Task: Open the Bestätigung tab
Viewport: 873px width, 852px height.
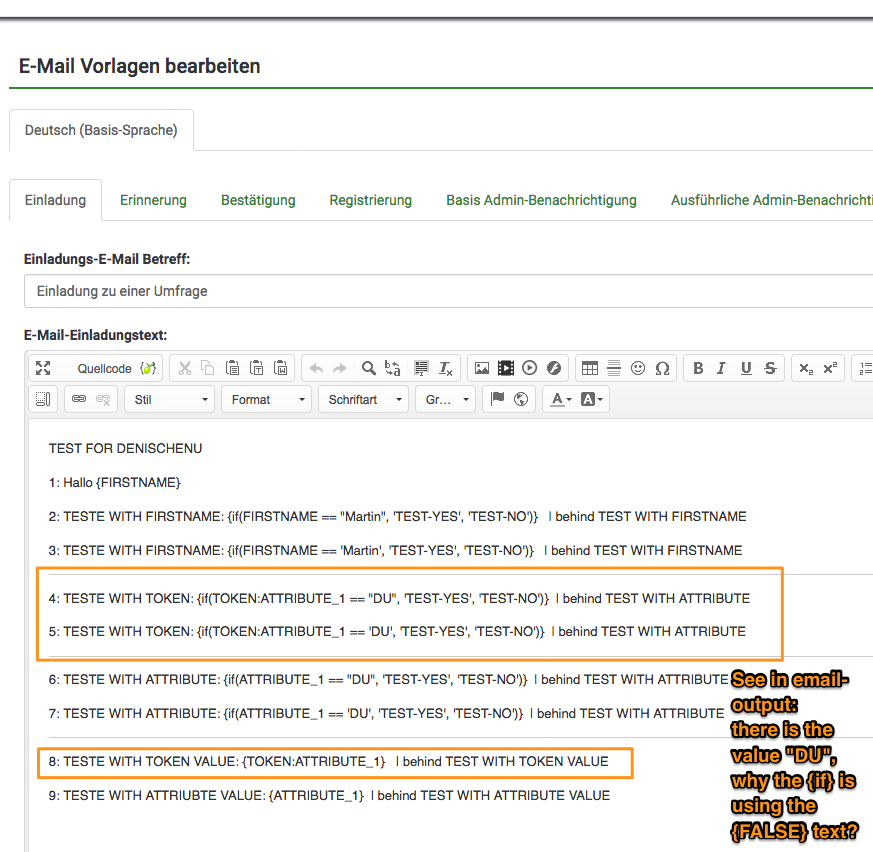Action: point(258,200)
